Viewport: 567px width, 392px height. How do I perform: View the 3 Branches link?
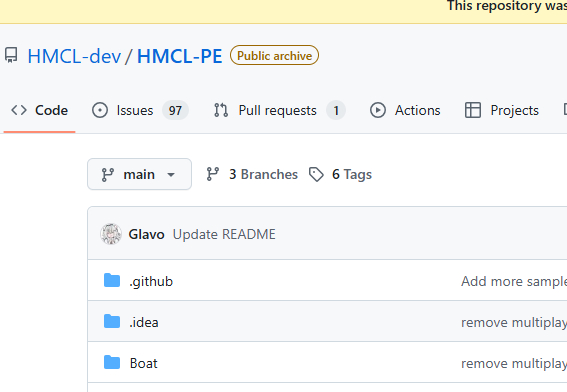pos(252,174)
